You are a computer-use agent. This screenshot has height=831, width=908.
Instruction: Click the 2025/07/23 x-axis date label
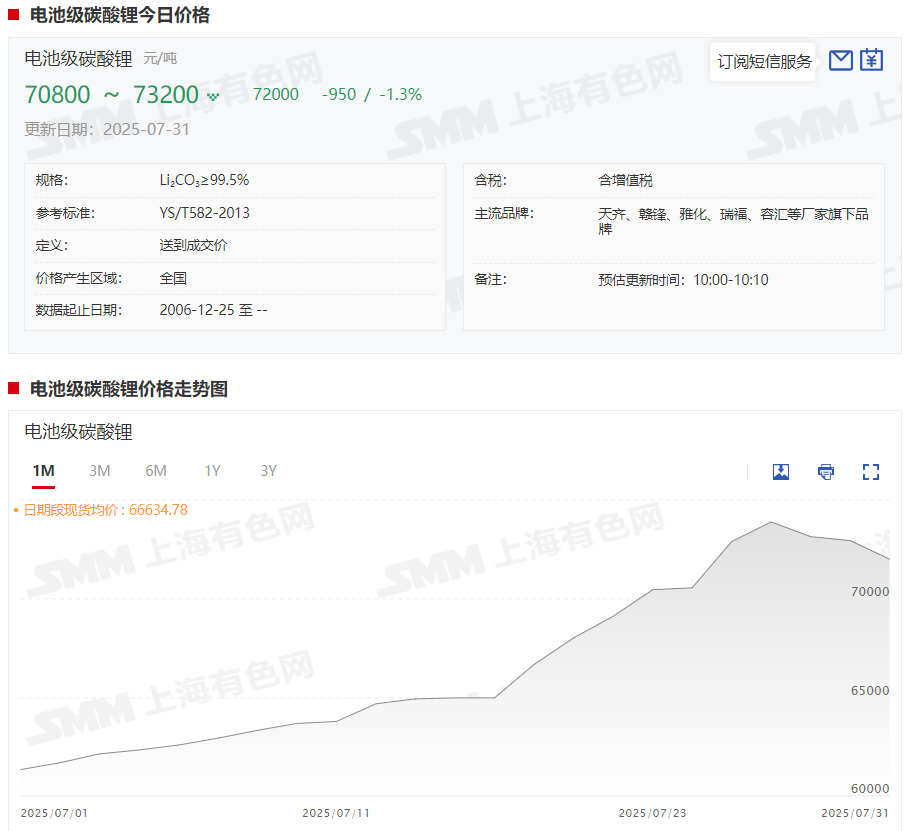click(652, 813)
